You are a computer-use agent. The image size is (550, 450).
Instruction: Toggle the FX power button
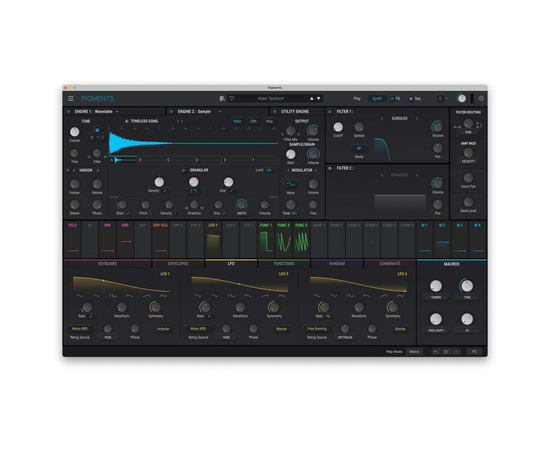point(392,99)
